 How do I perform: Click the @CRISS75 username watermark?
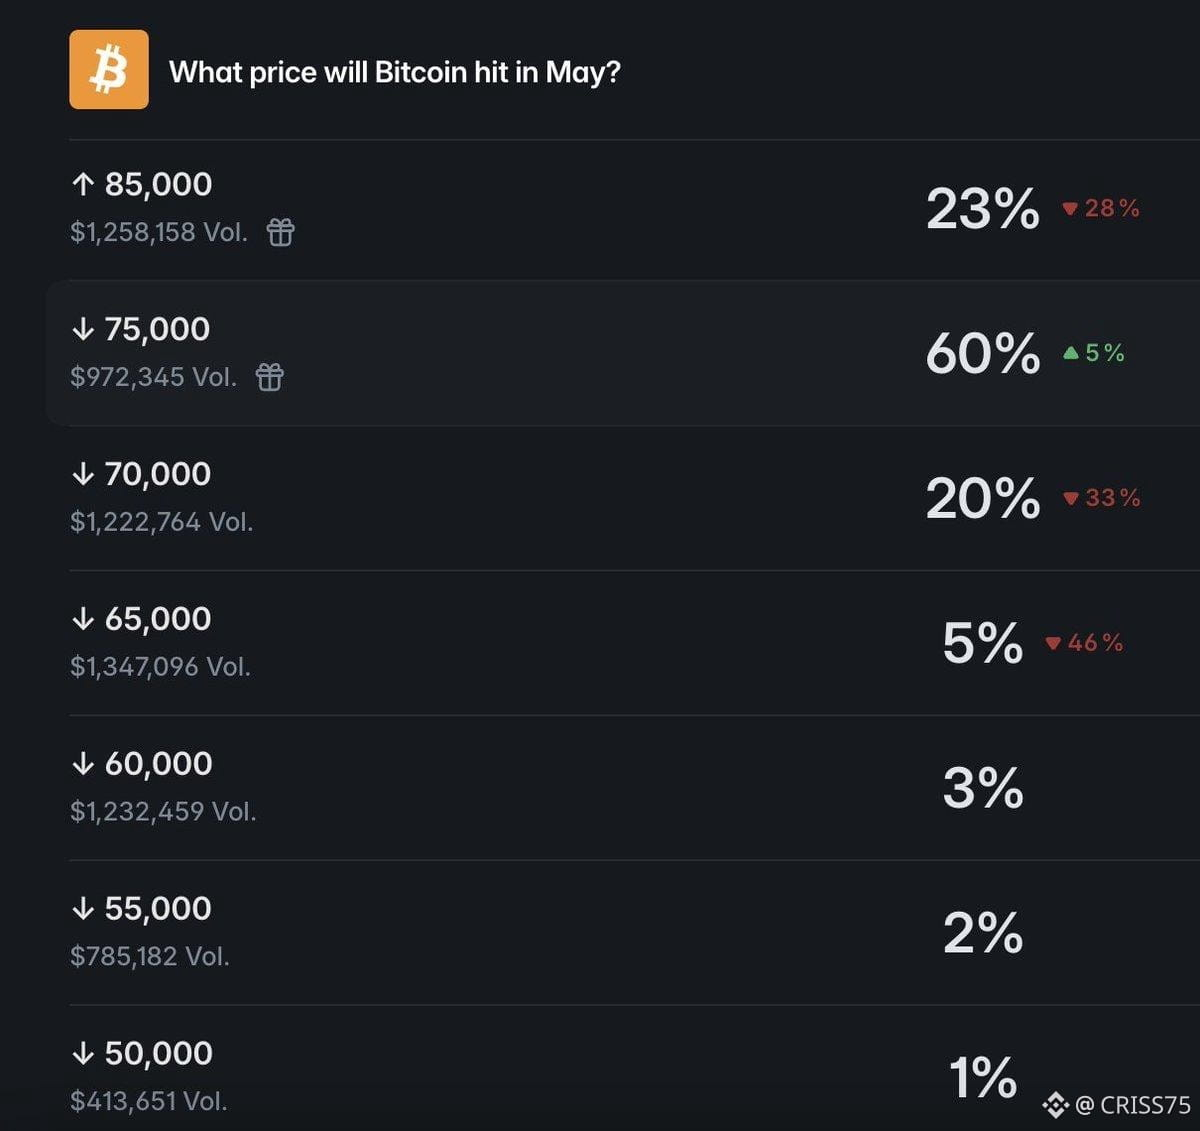[x=1133, y=1105]
